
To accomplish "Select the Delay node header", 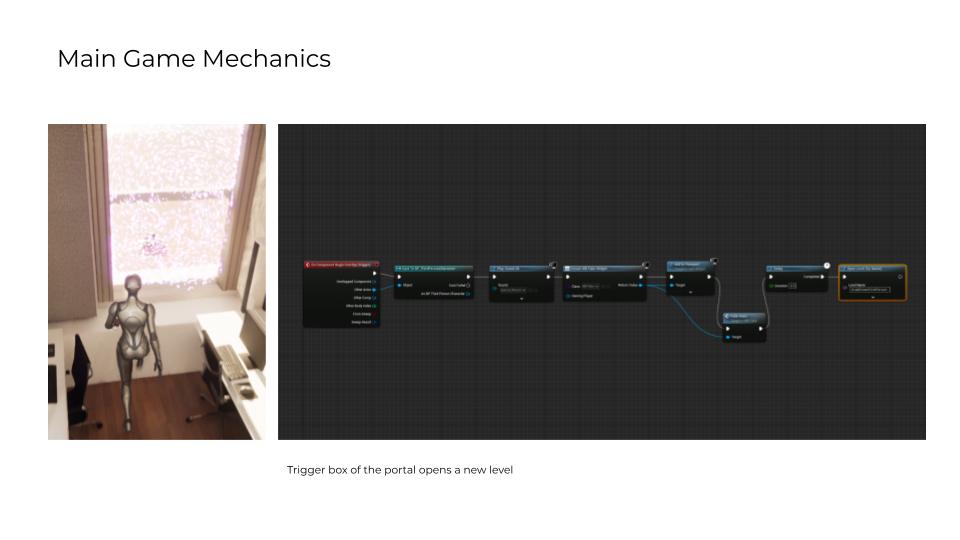I will (x=795, y=268).
